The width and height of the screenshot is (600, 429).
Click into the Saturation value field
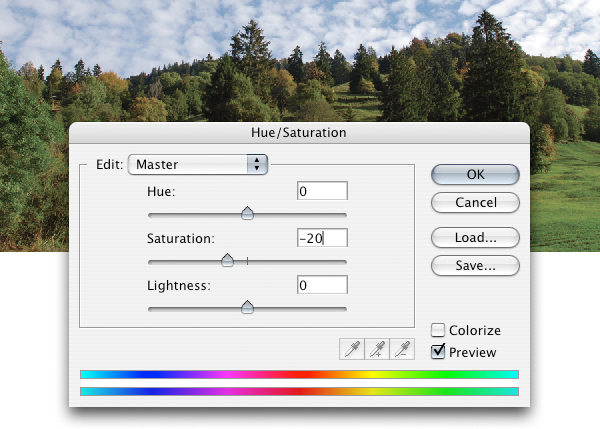(322, 238)
